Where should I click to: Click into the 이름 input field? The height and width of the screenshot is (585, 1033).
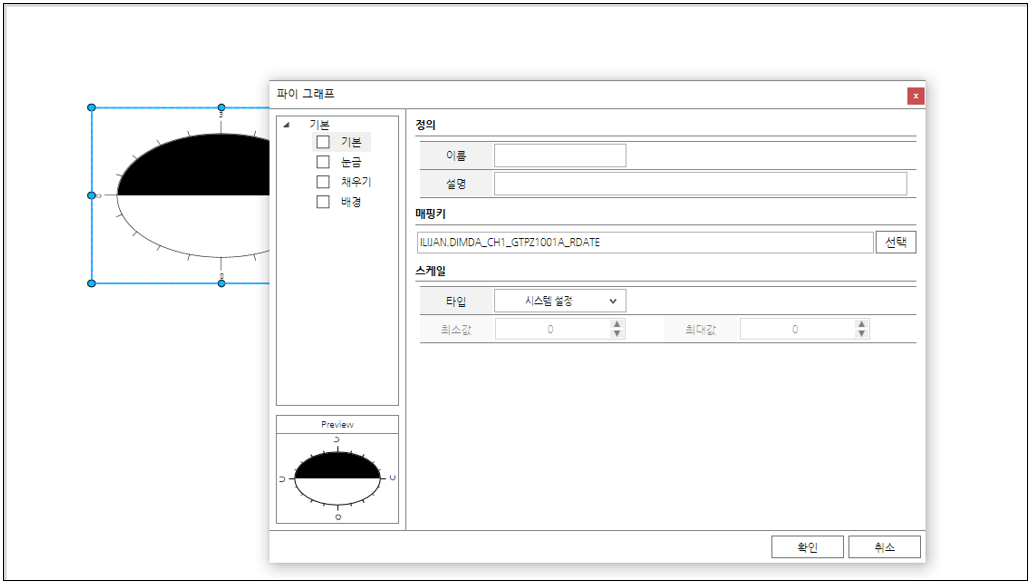(560, 155)
